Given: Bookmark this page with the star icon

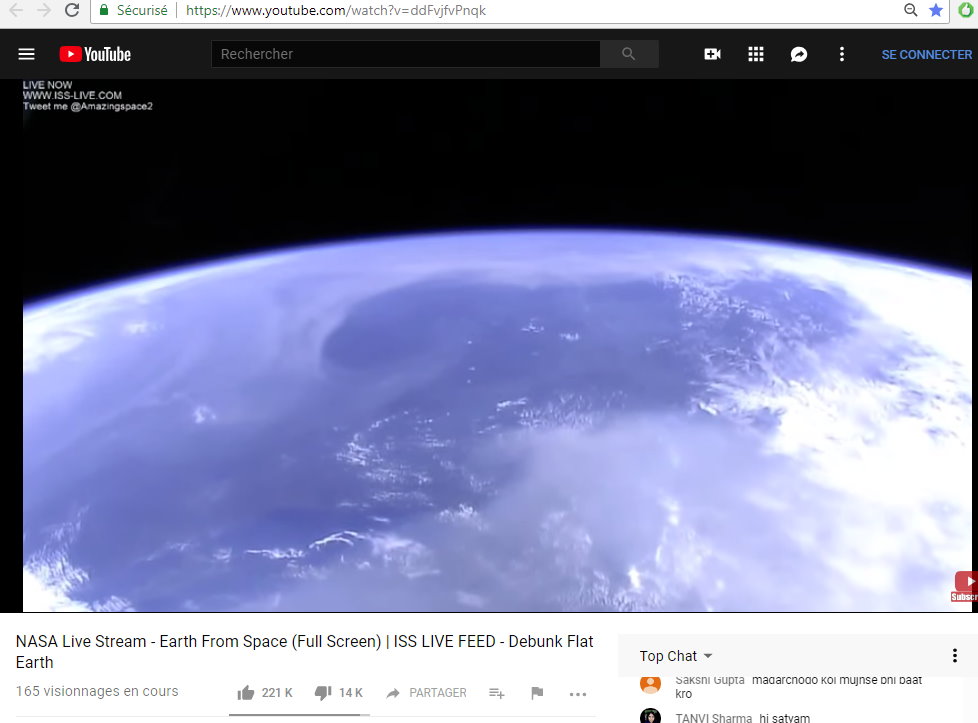Looking at the screenshot, I should coord(936,10).
